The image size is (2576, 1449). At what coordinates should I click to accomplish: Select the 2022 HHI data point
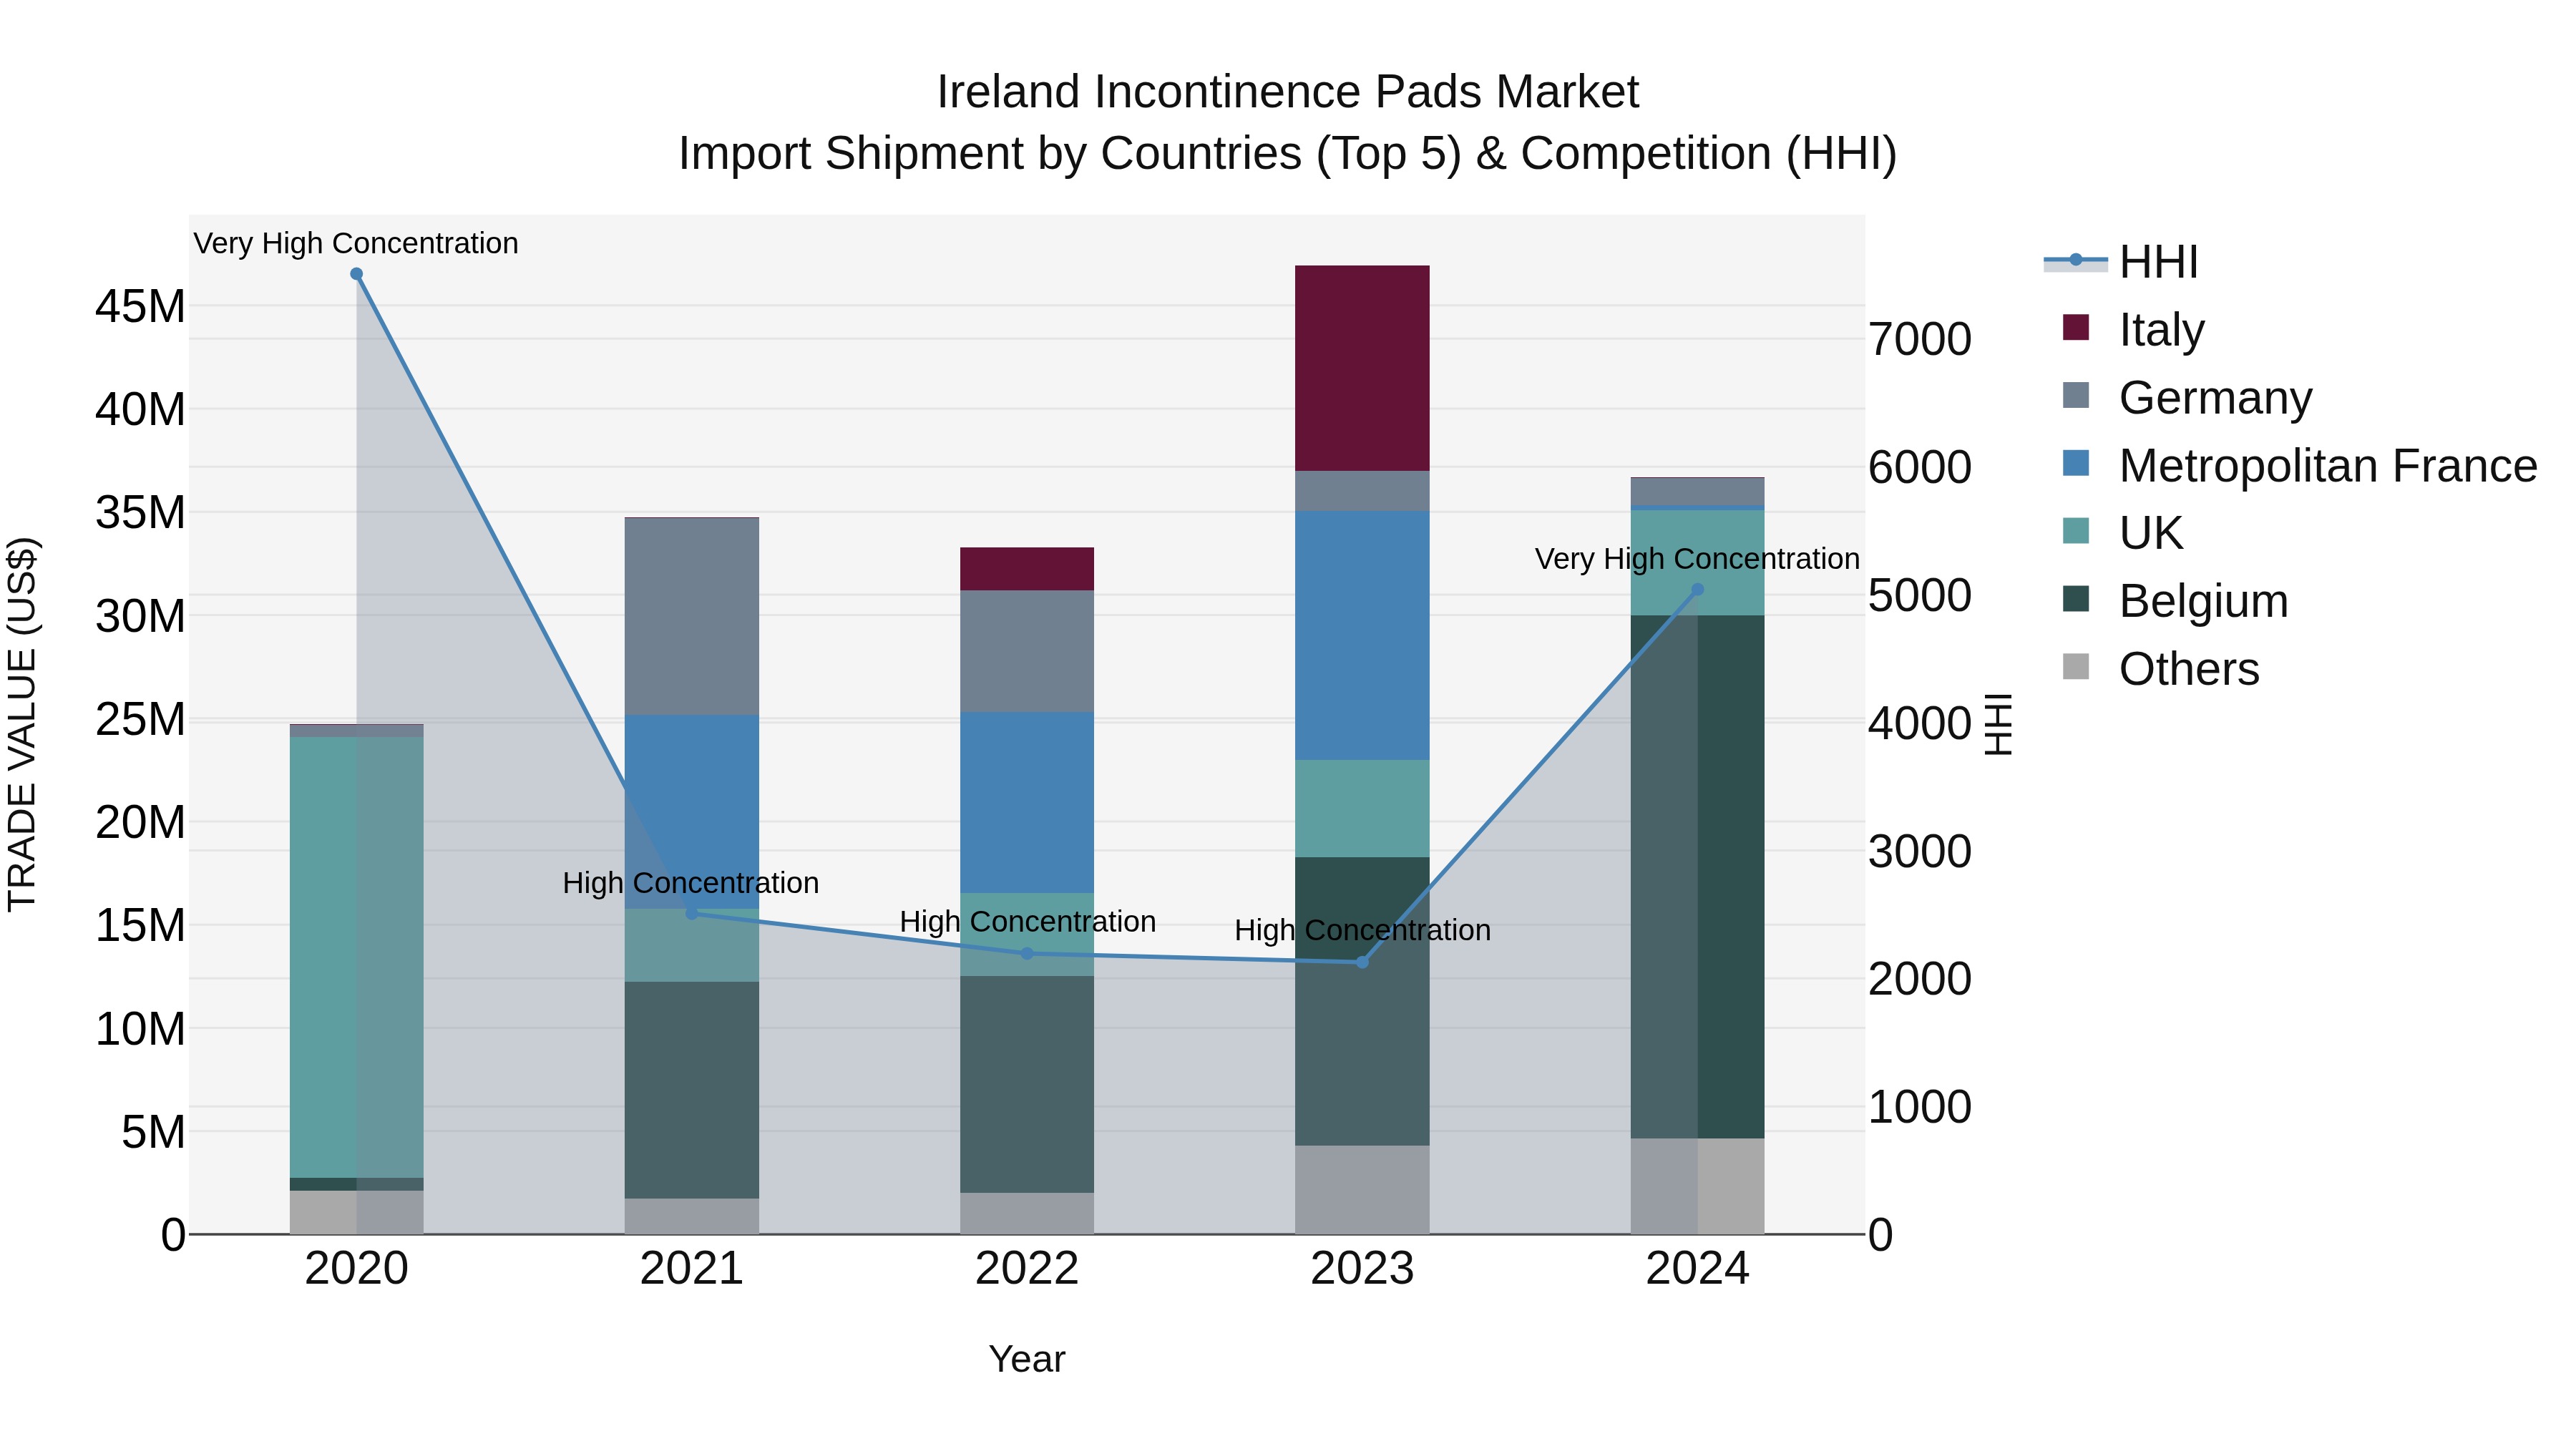click(1027, 954)
